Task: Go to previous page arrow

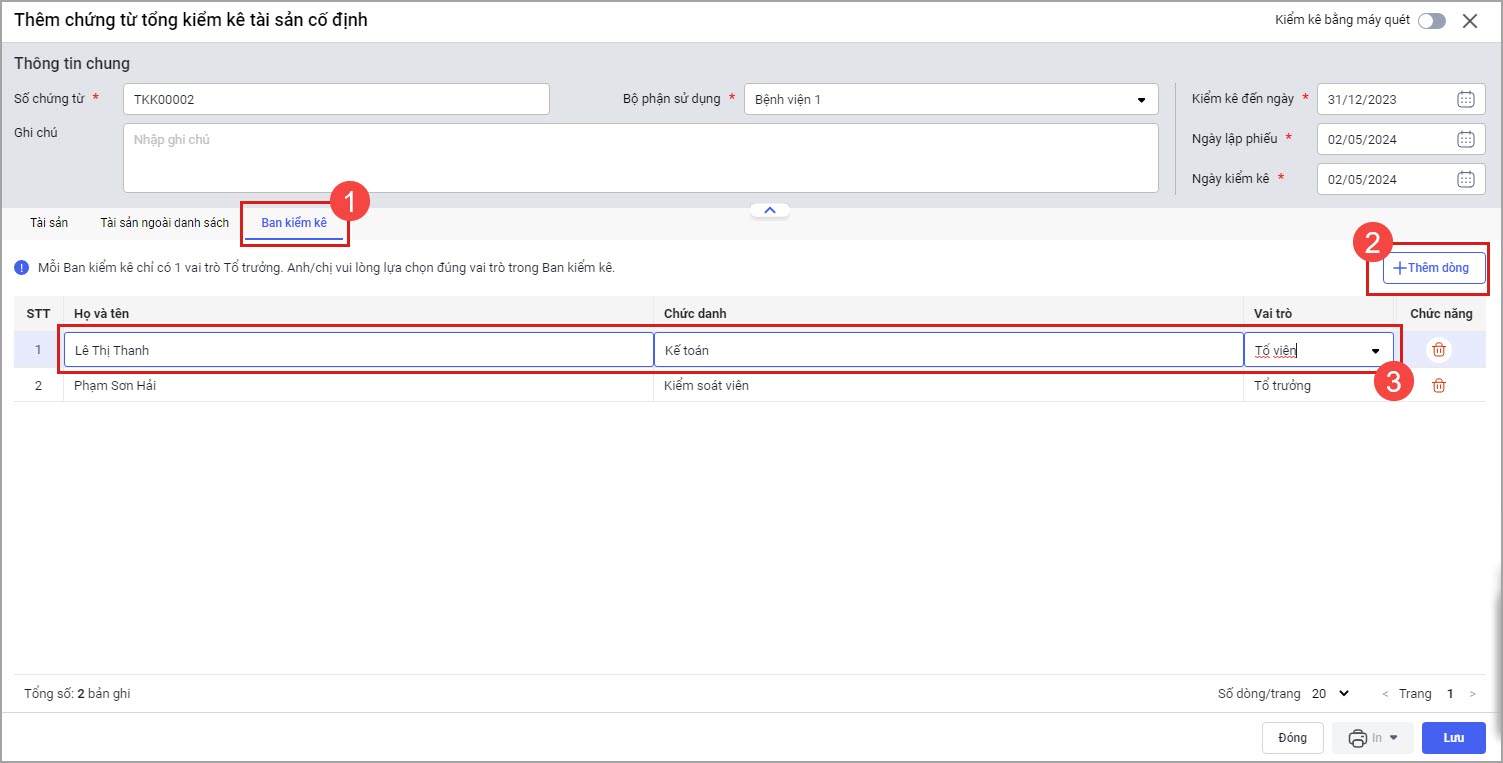Action: [1385, 694]
